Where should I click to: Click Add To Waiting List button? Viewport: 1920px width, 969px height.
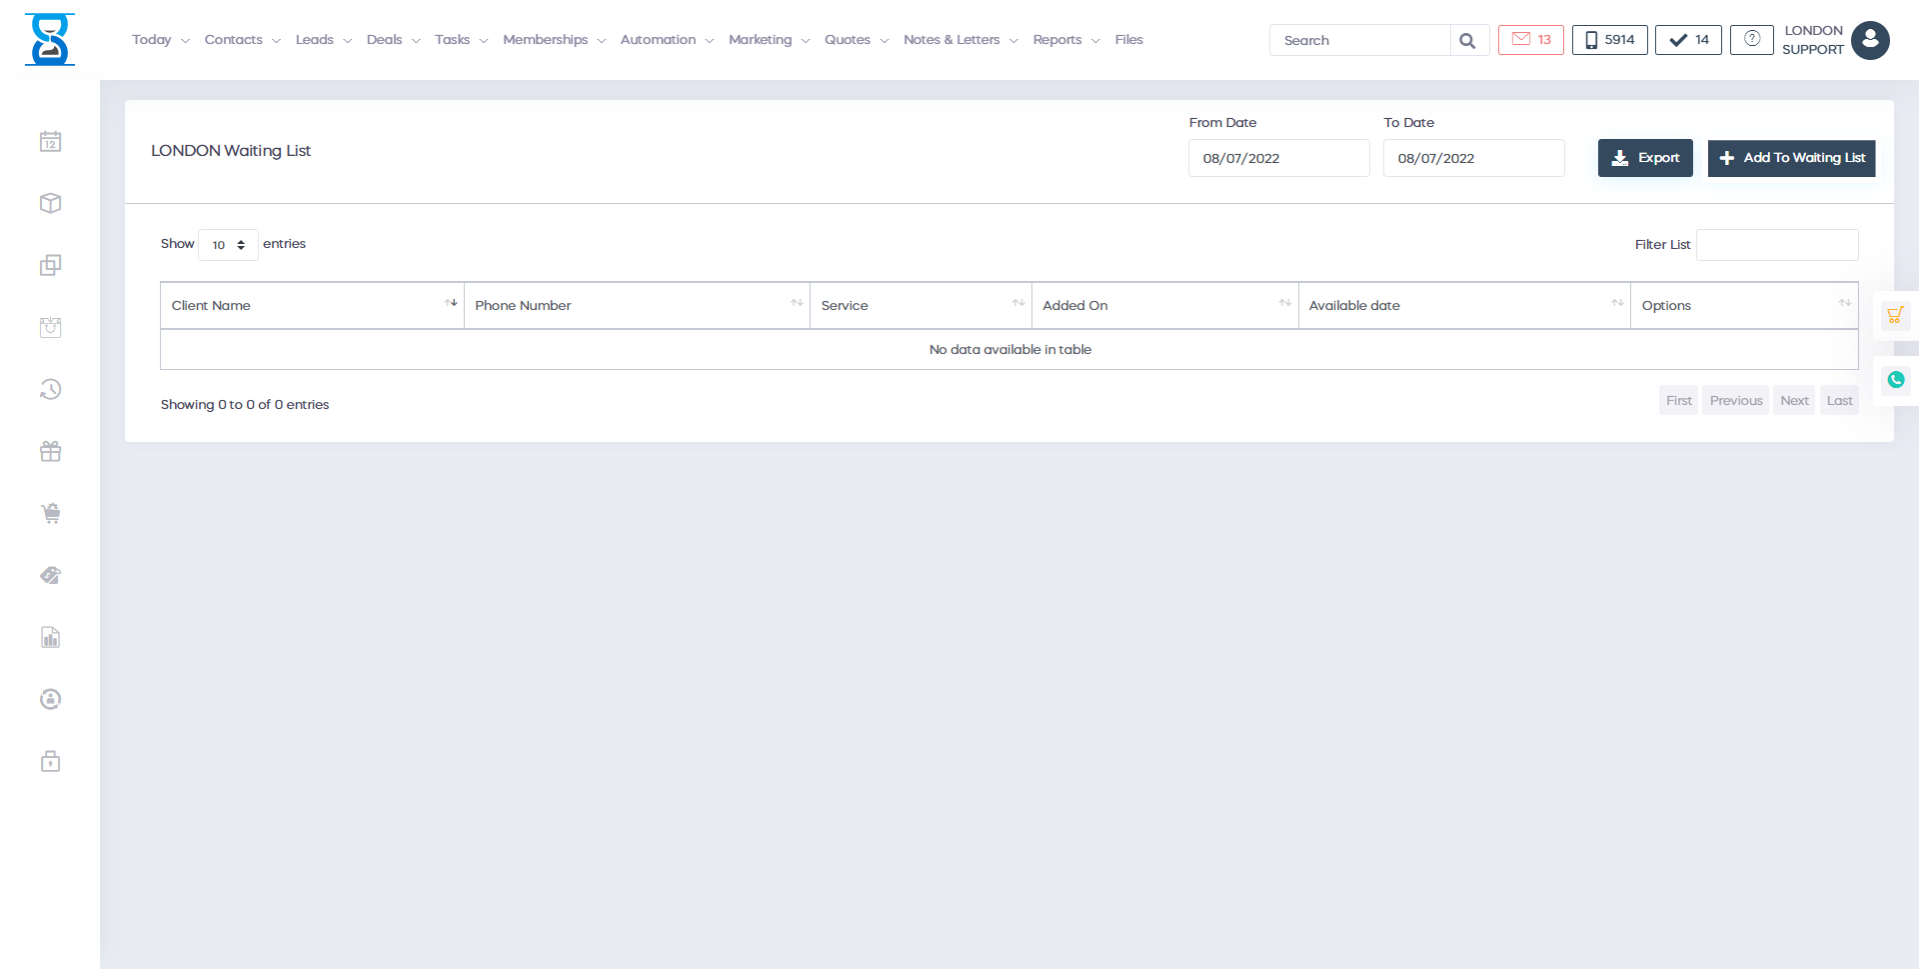[x=1791, y=158]
